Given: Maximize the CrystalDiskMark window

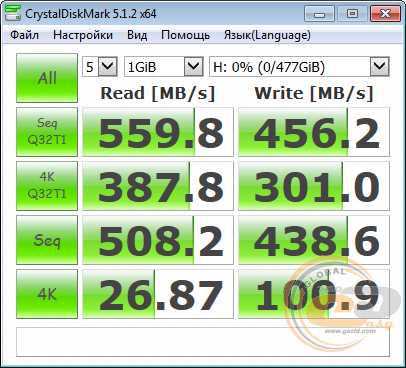Looking at the screenshot, I should pos(352,14).
